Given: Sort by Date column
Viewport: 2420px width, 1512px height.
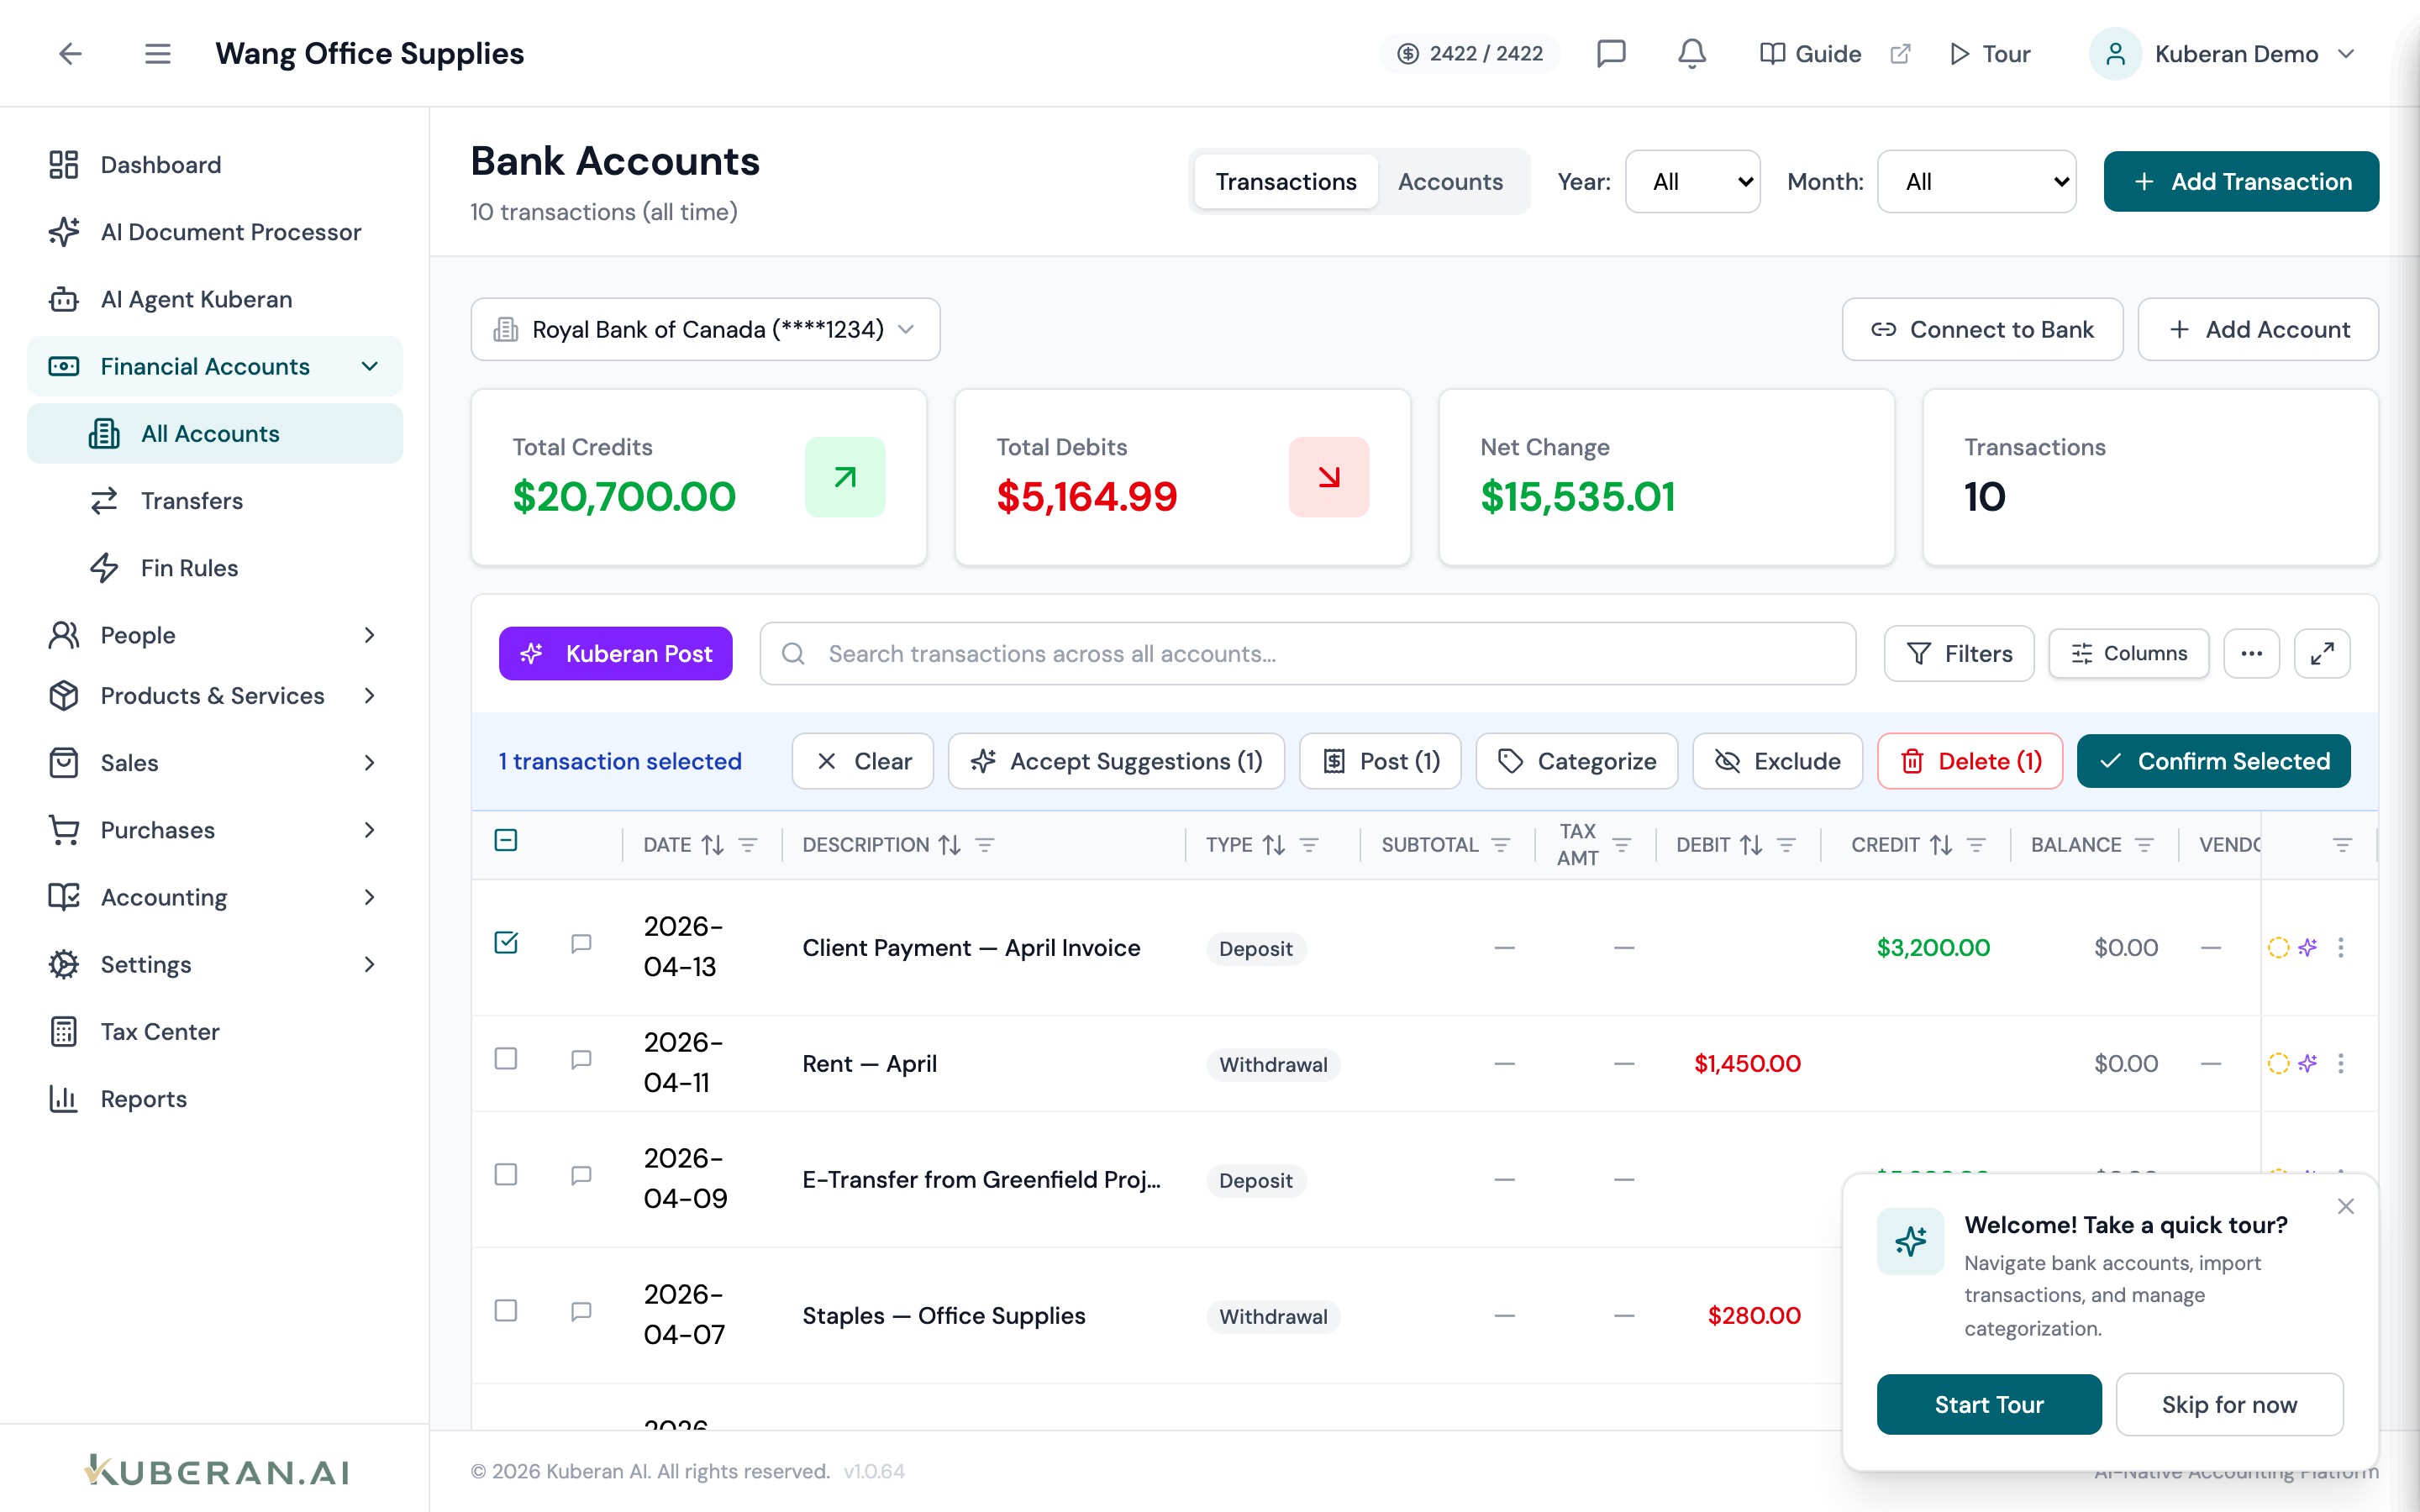Looking at the screenshot, I should point(713,845).
